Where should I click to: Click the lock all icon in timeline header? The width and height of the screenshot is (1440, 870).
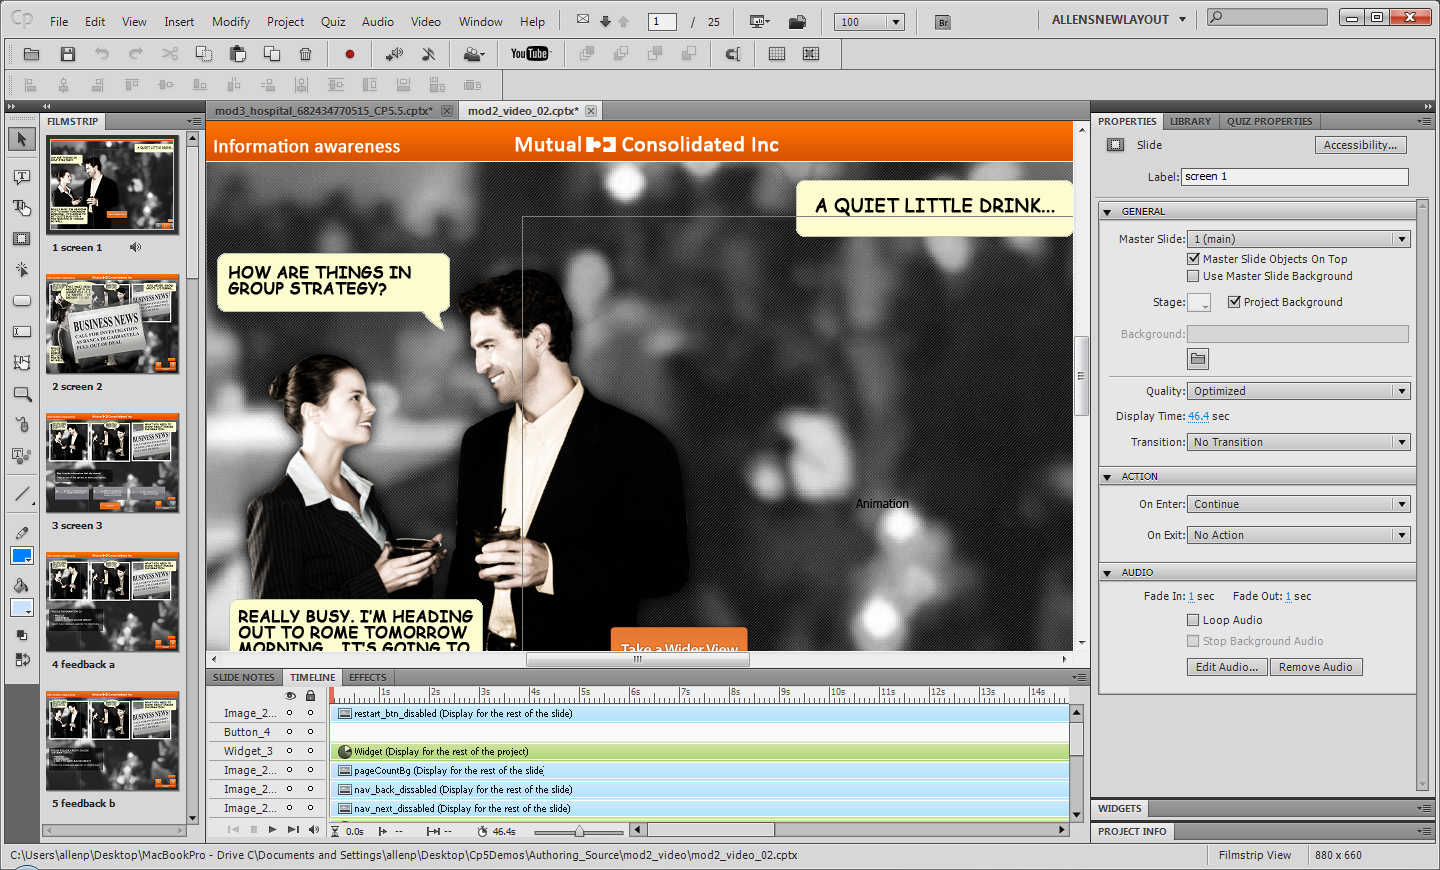[310, 695]
